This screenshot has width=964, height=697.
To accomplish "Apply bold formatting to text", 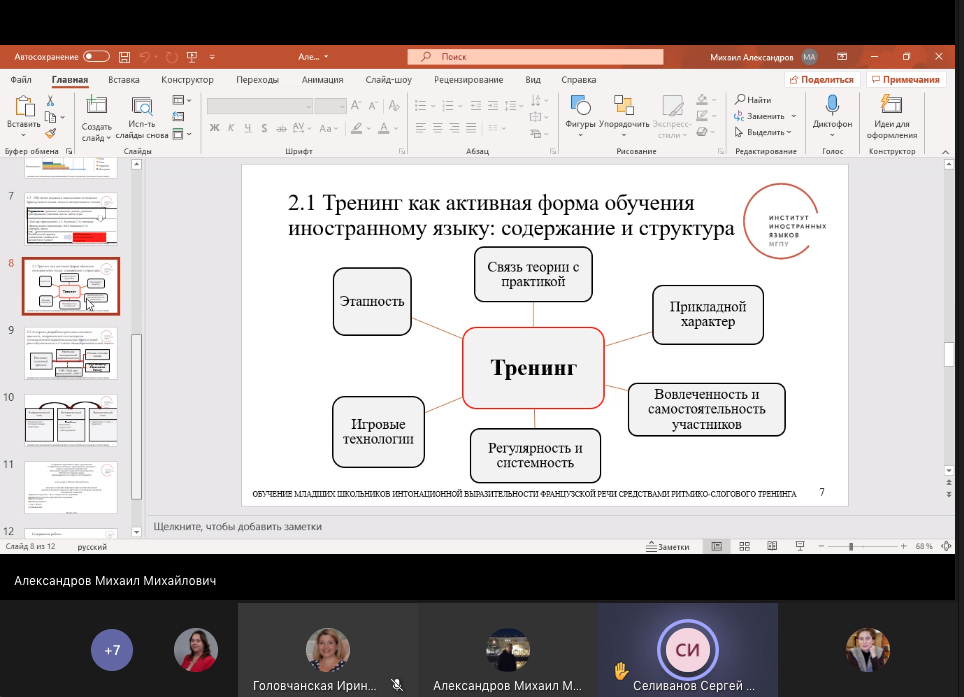I will tap(213, 129).
